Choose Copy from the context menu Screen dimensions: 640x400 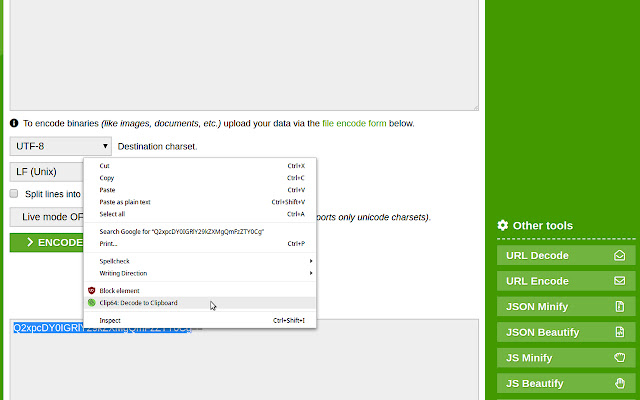[x=200, y=178]
